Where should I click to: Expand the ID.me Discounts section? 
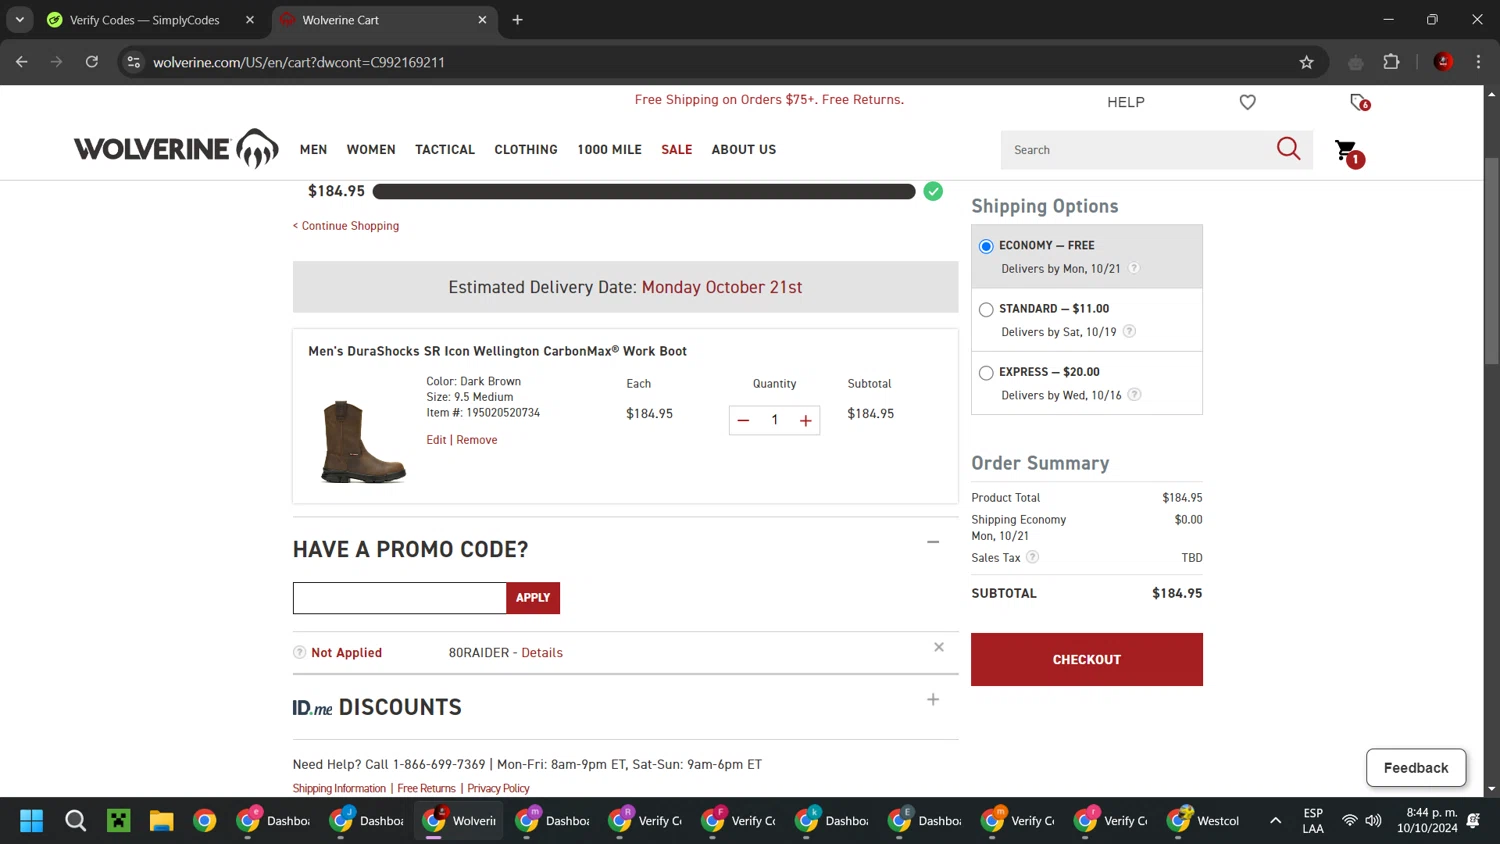[x=933, y=700]
